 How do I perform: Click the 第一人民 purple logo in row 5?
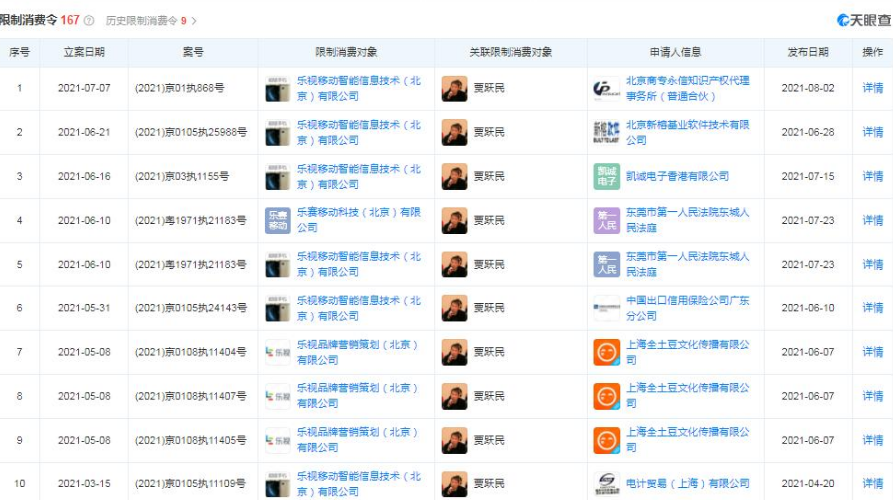(x=606, y=264)
